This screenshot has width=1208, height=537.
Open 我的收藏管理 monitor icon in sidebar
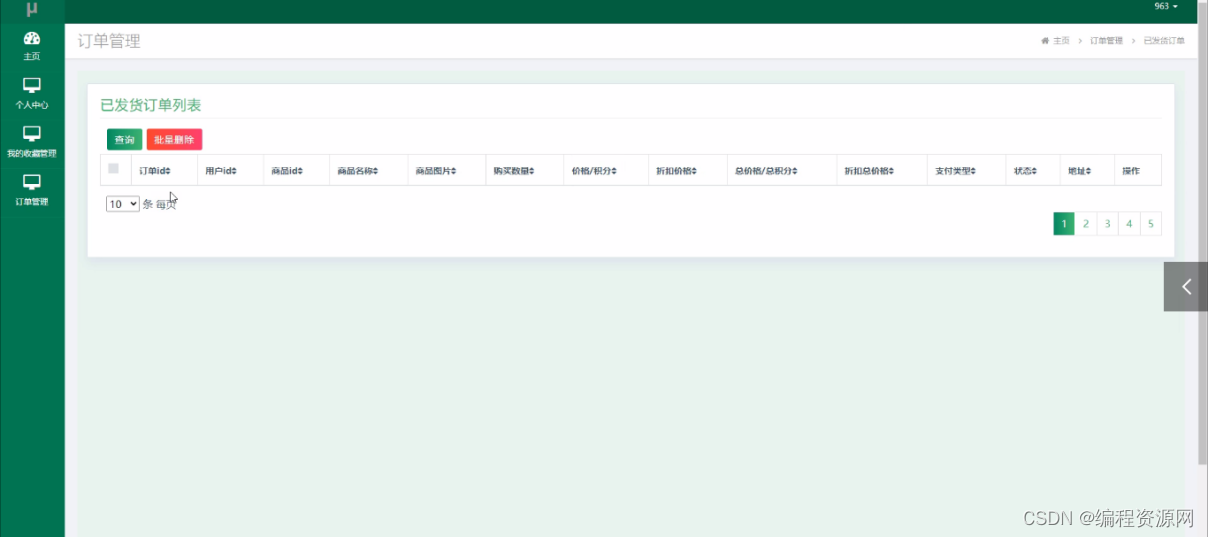32,134
